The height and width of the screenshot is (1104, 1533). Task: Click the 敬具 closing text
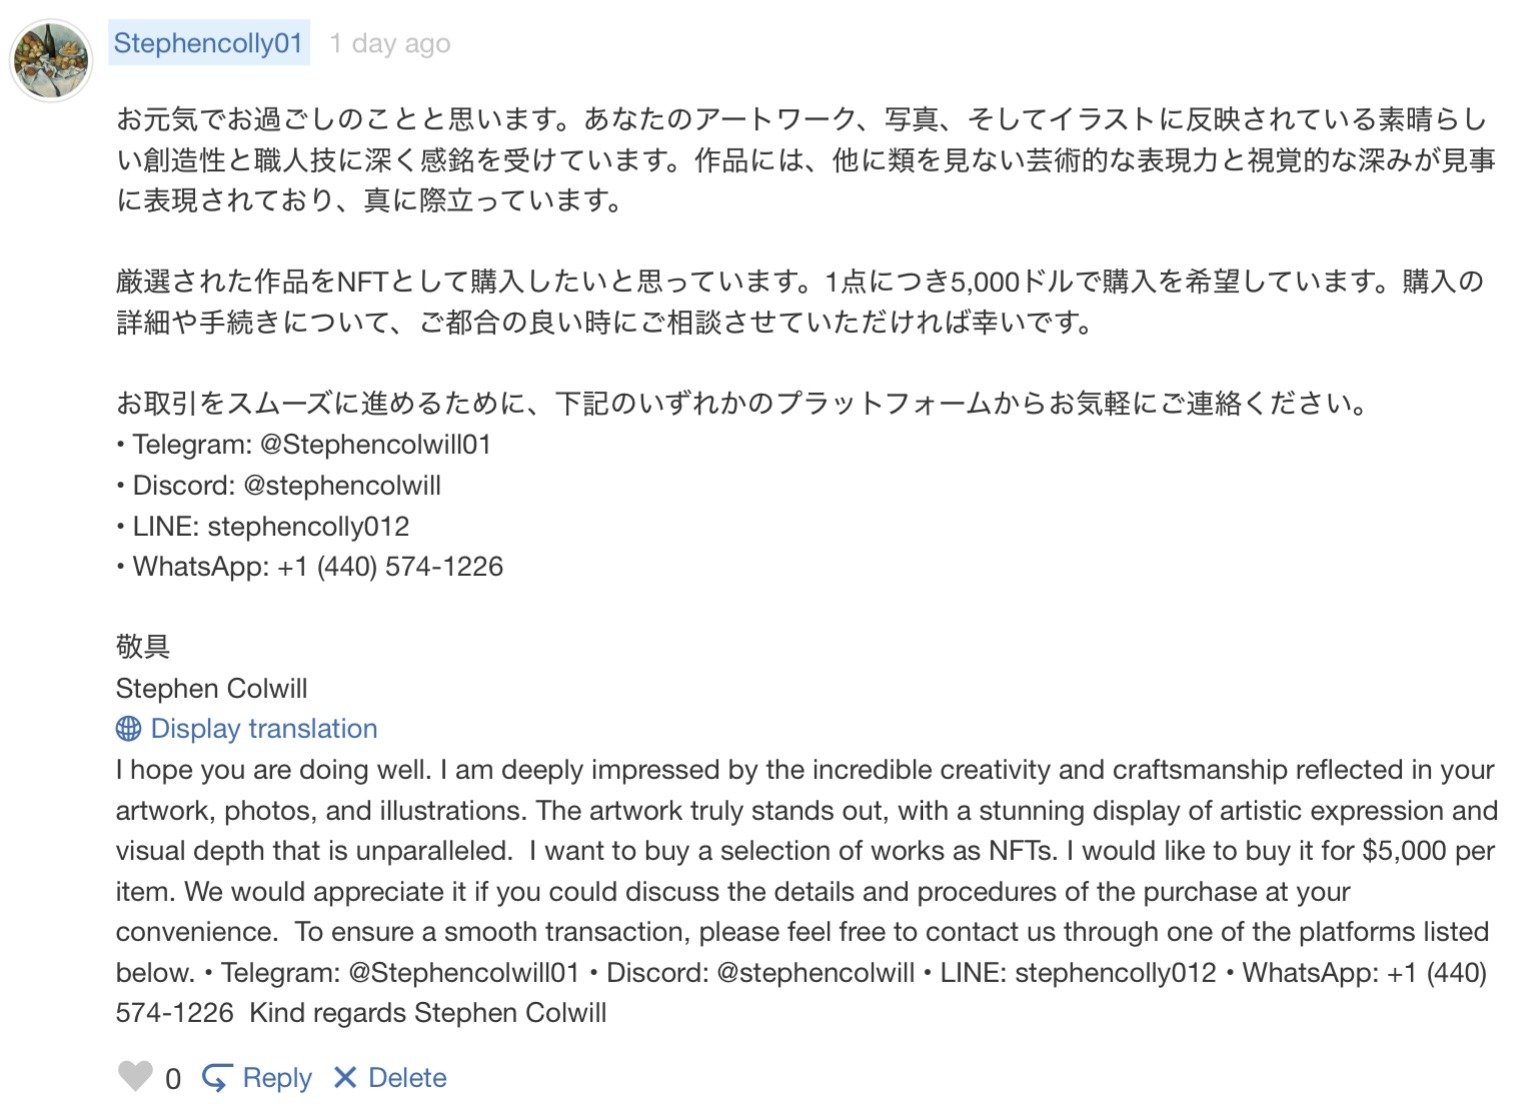(143, 647)
